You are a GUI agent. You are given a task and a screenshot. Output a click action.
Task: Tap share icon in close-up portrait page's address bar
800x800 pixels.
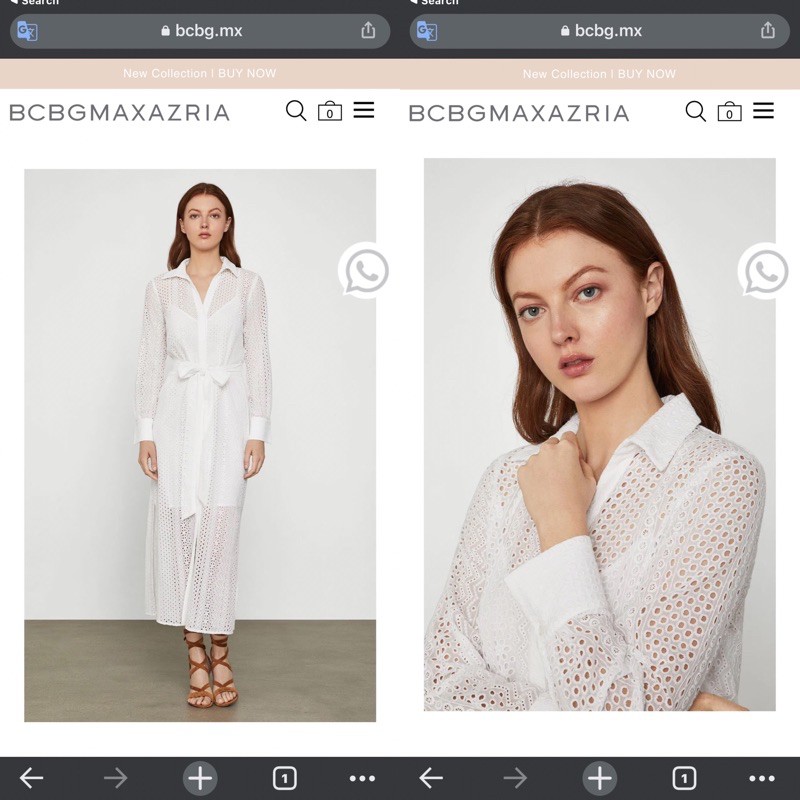(768, 31)
